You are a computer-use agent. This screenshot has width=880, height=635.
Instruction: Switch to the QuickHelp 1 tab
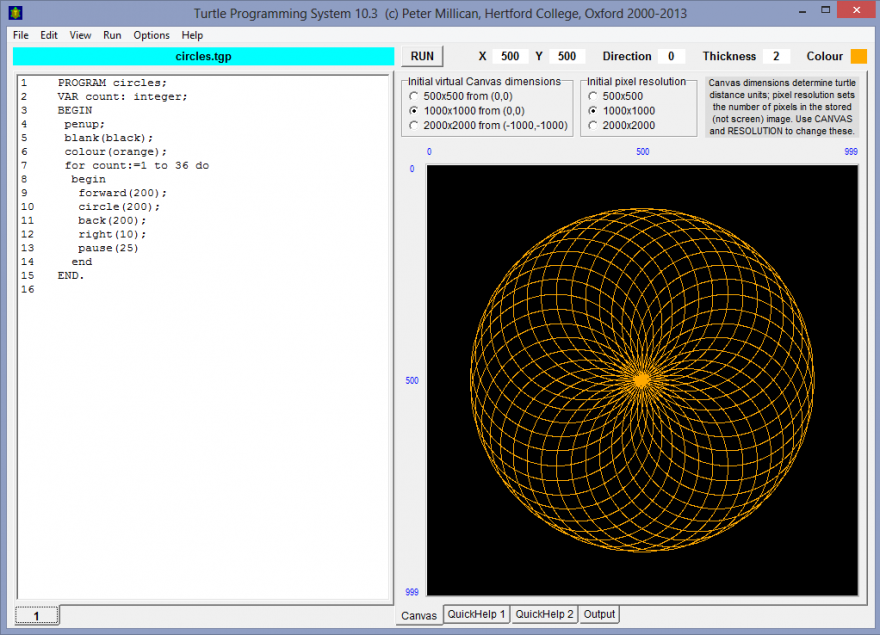point(477,614)
